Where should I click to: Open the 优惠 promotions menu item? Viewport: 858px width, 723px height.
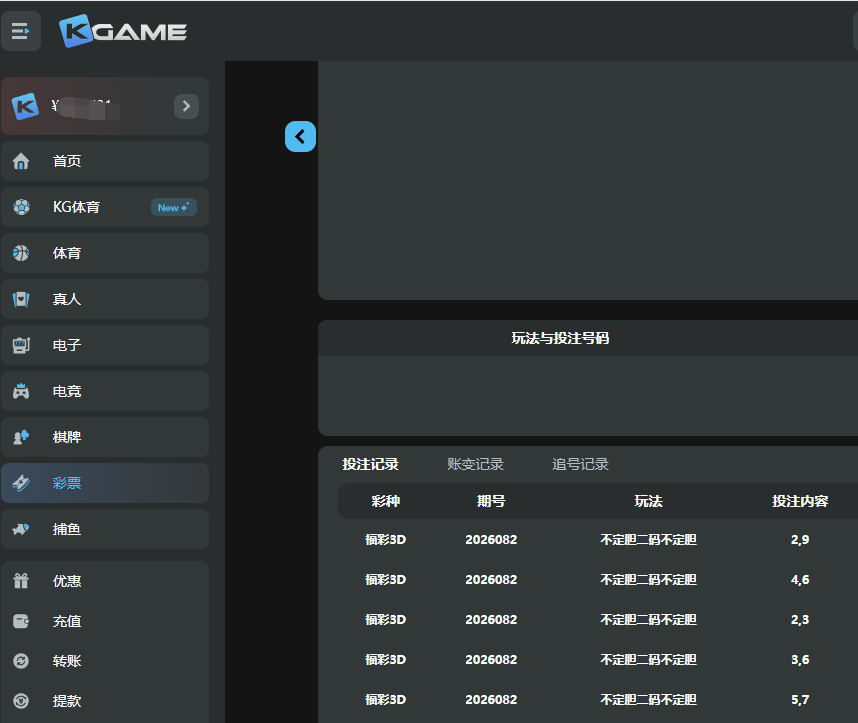(67, 581)
